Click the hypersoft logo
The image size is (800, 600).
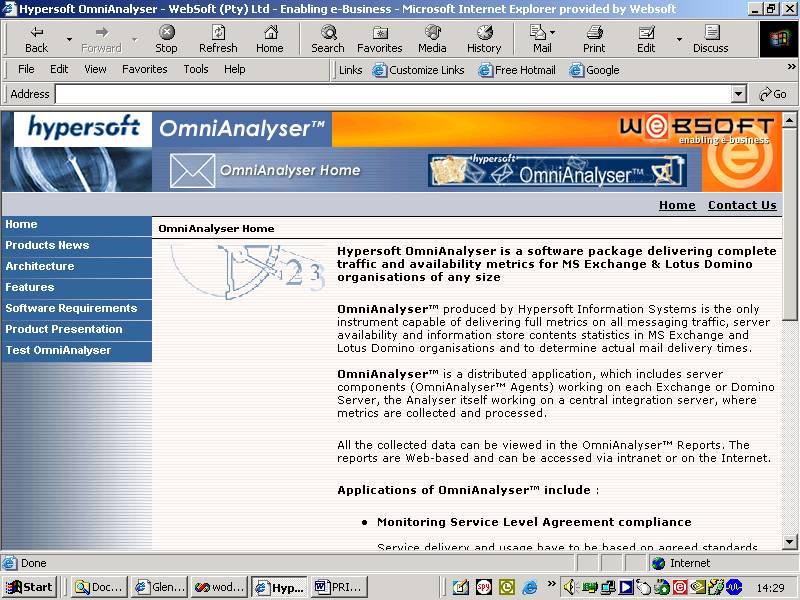coord(83,129)
